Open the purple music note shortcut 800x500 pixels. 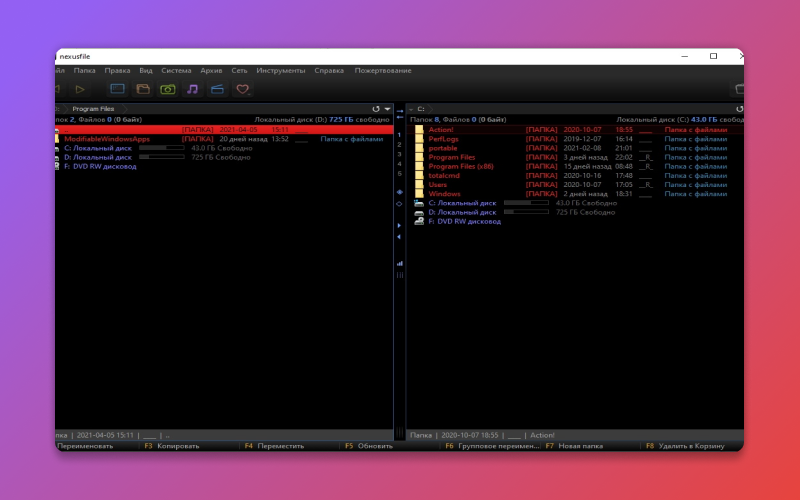pyautogui.click(x=192, y=89)
